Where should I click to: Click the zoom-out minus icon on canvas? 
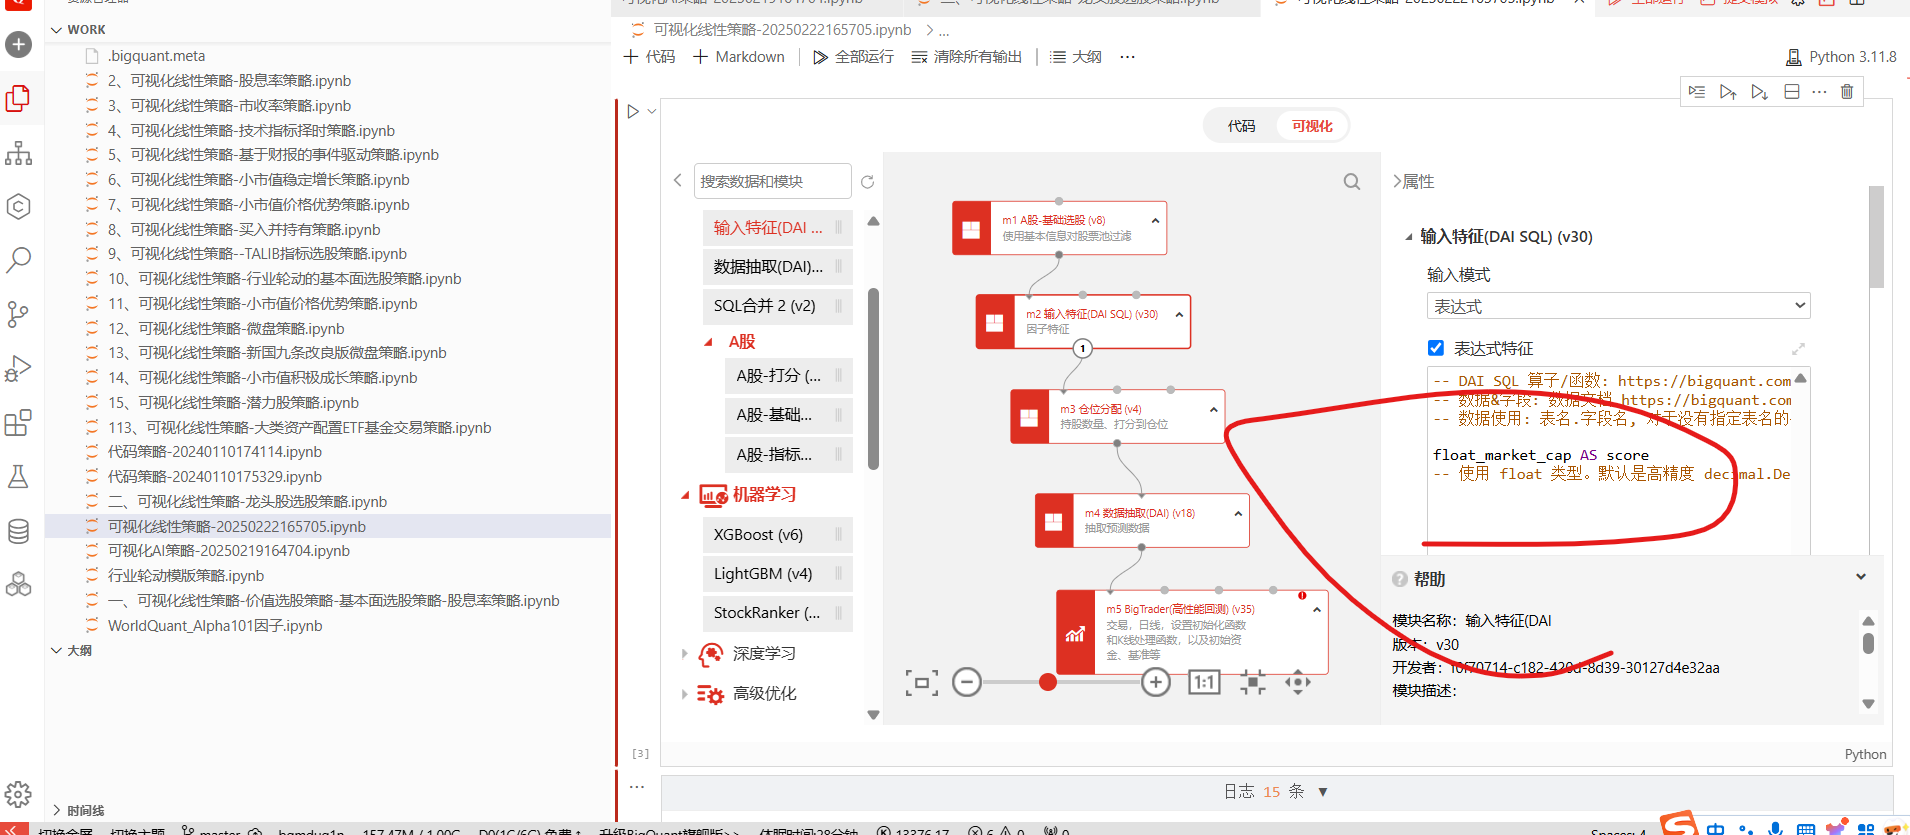(966, 683)
